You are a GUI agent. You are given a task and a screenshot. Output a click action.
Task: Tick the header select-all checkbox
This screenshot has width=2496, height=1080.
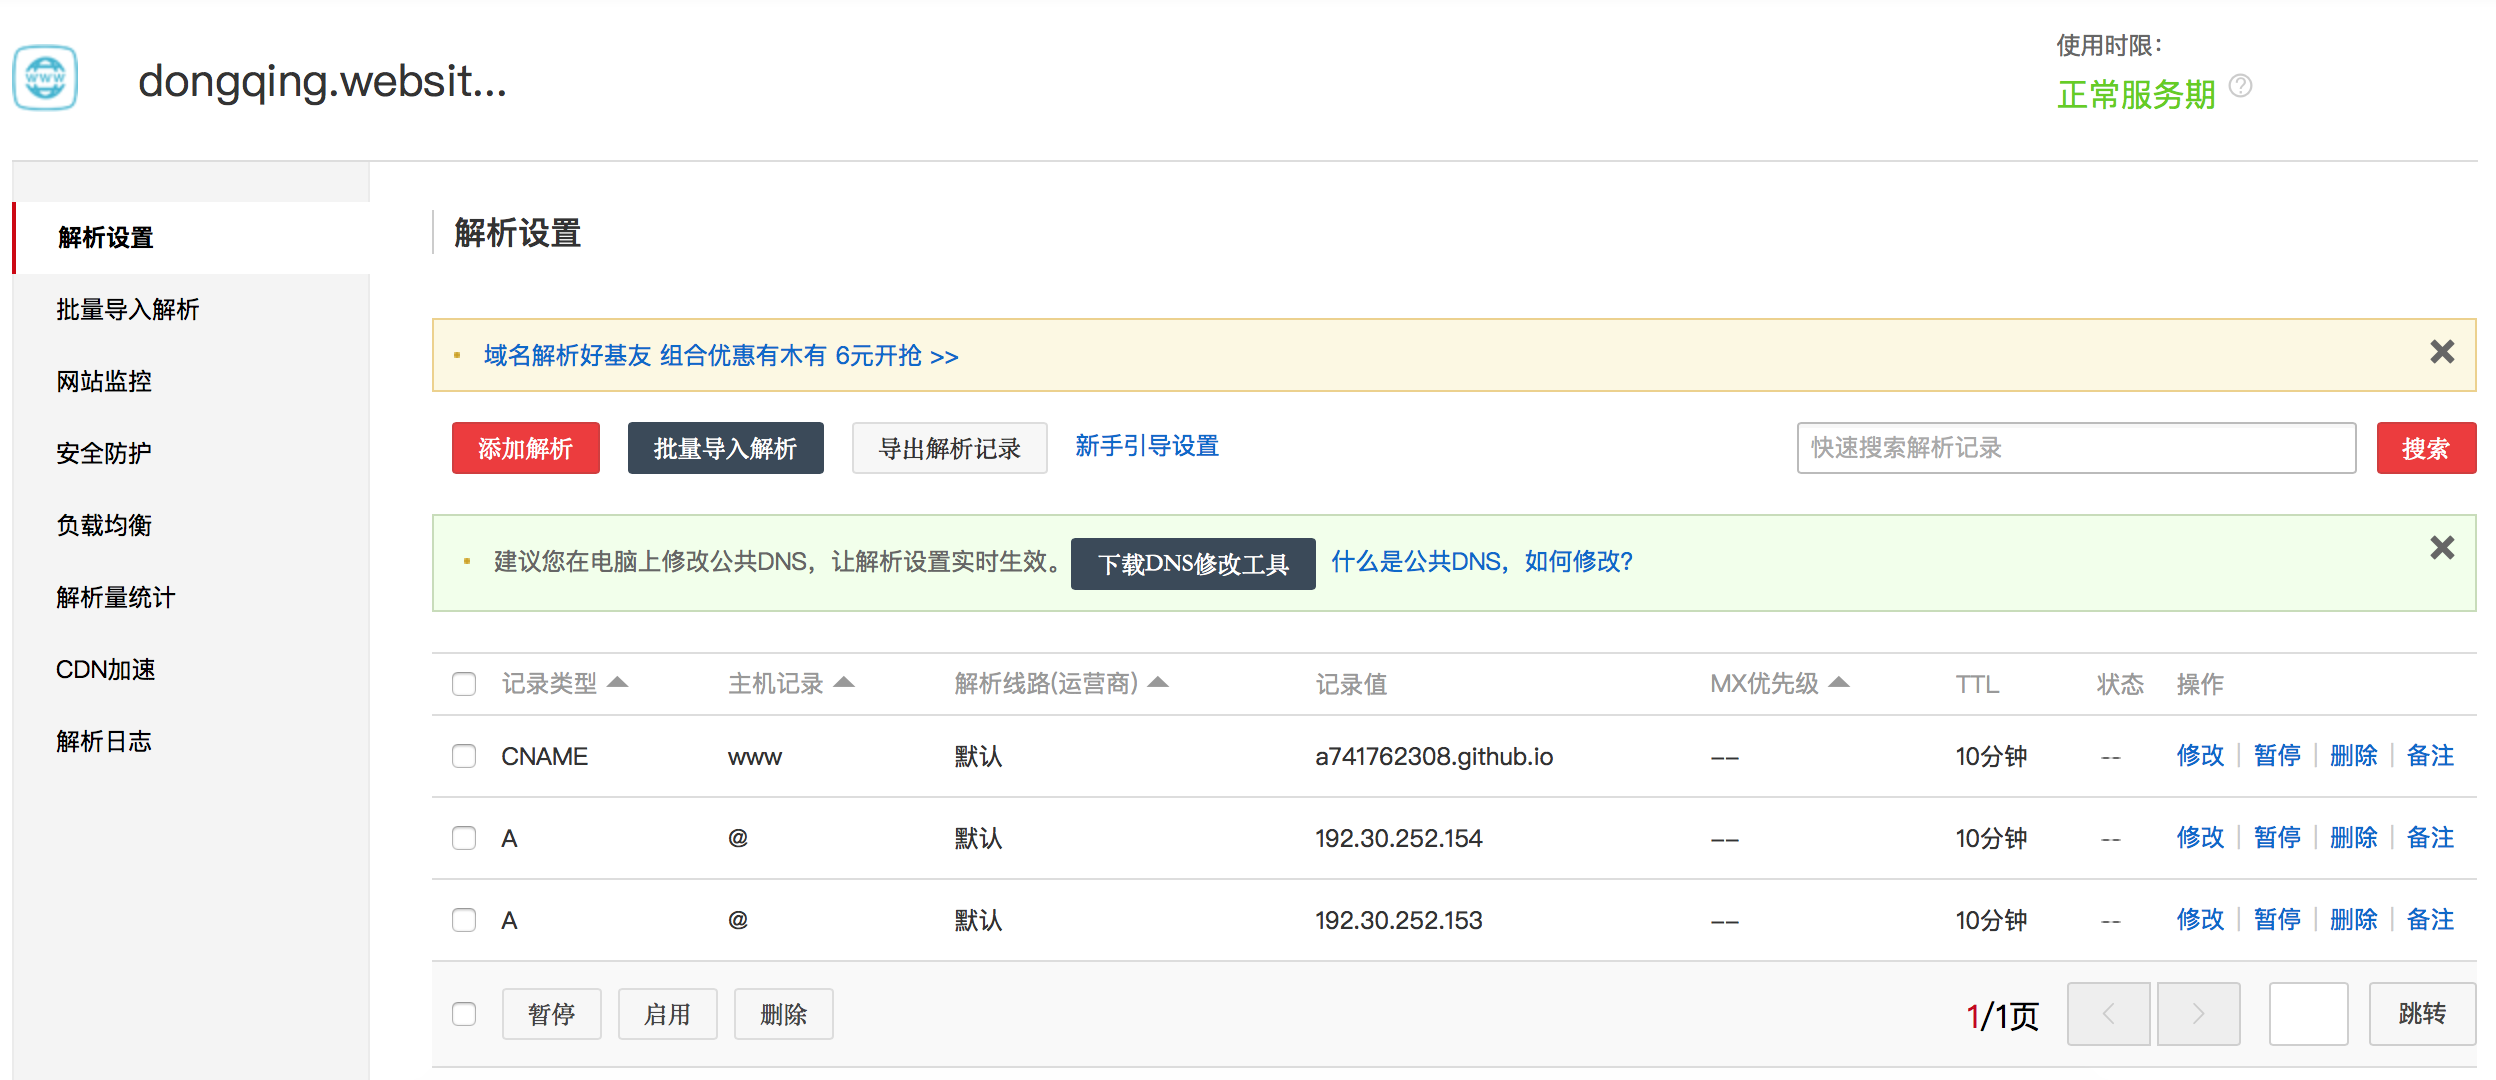pos(464,684)
